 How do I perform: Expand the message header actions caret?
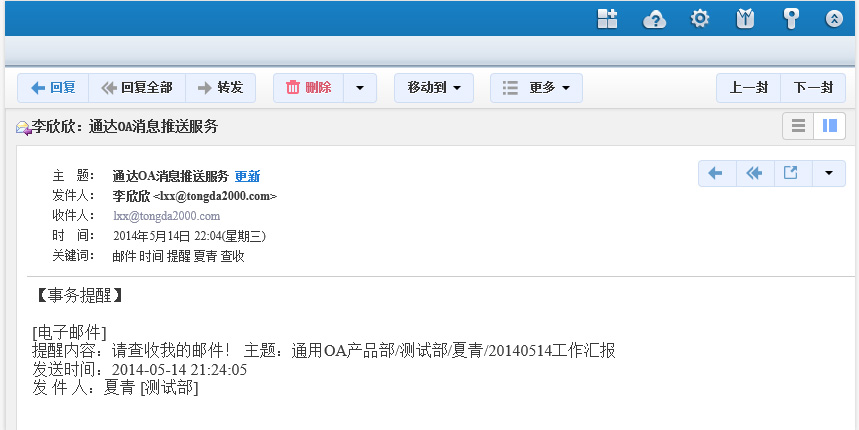(828, 173)
